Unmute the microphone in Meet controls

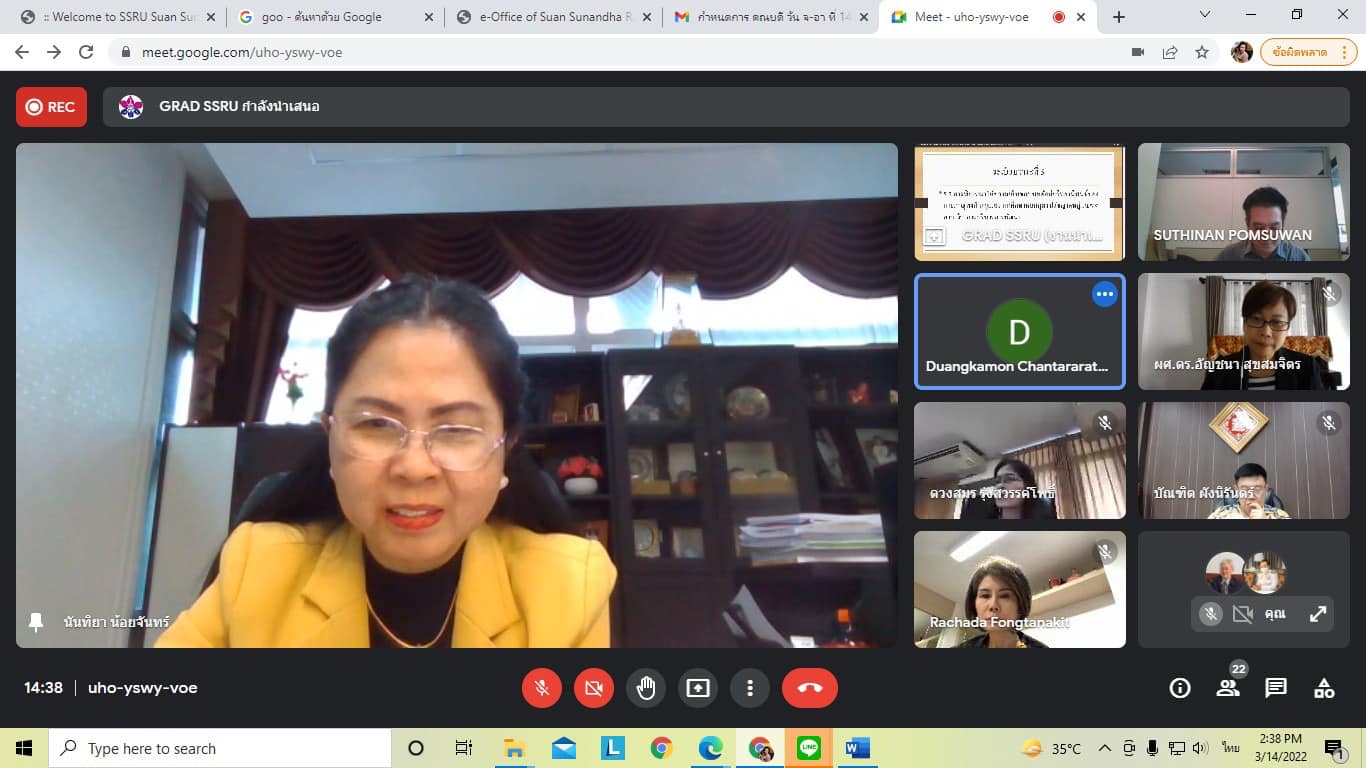(542, 688)
